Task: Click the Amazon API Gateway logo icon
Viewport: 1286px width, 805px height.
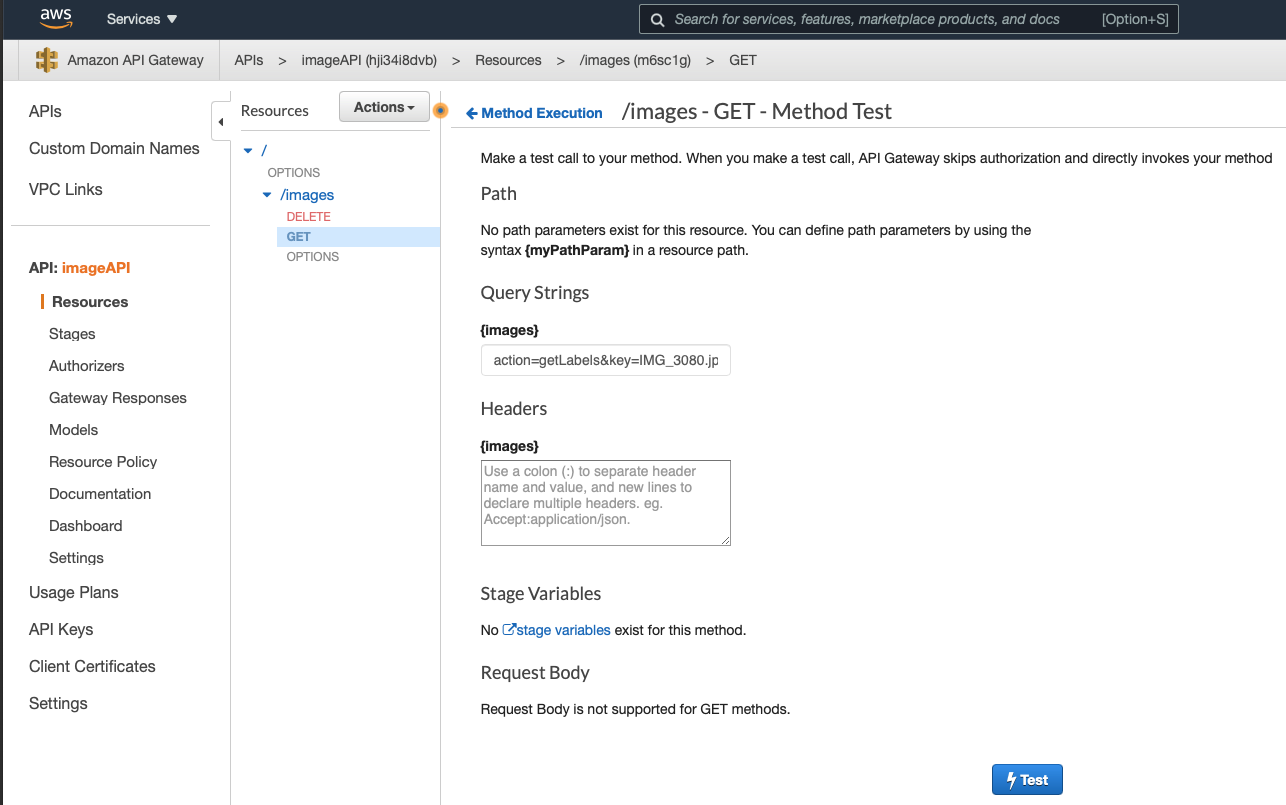Action: click(x=47, y=60)
